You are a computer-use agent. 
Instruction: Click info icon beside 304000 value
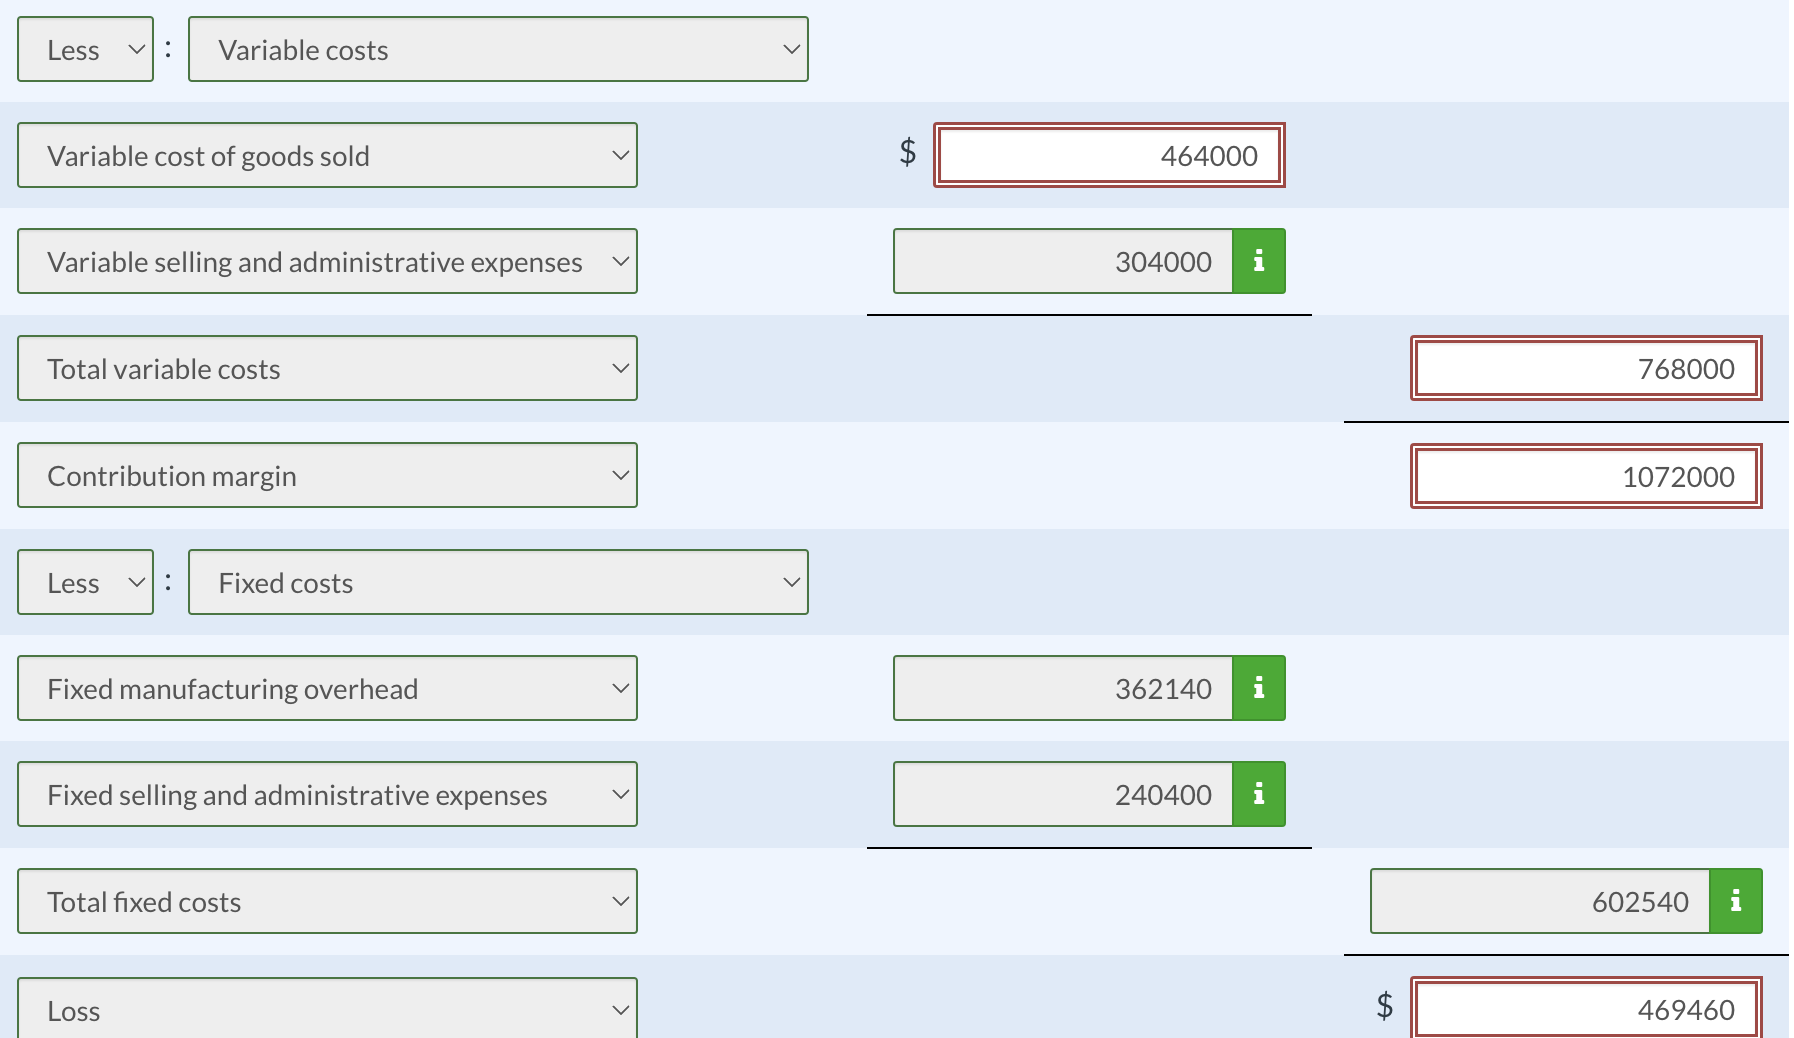1258,261
